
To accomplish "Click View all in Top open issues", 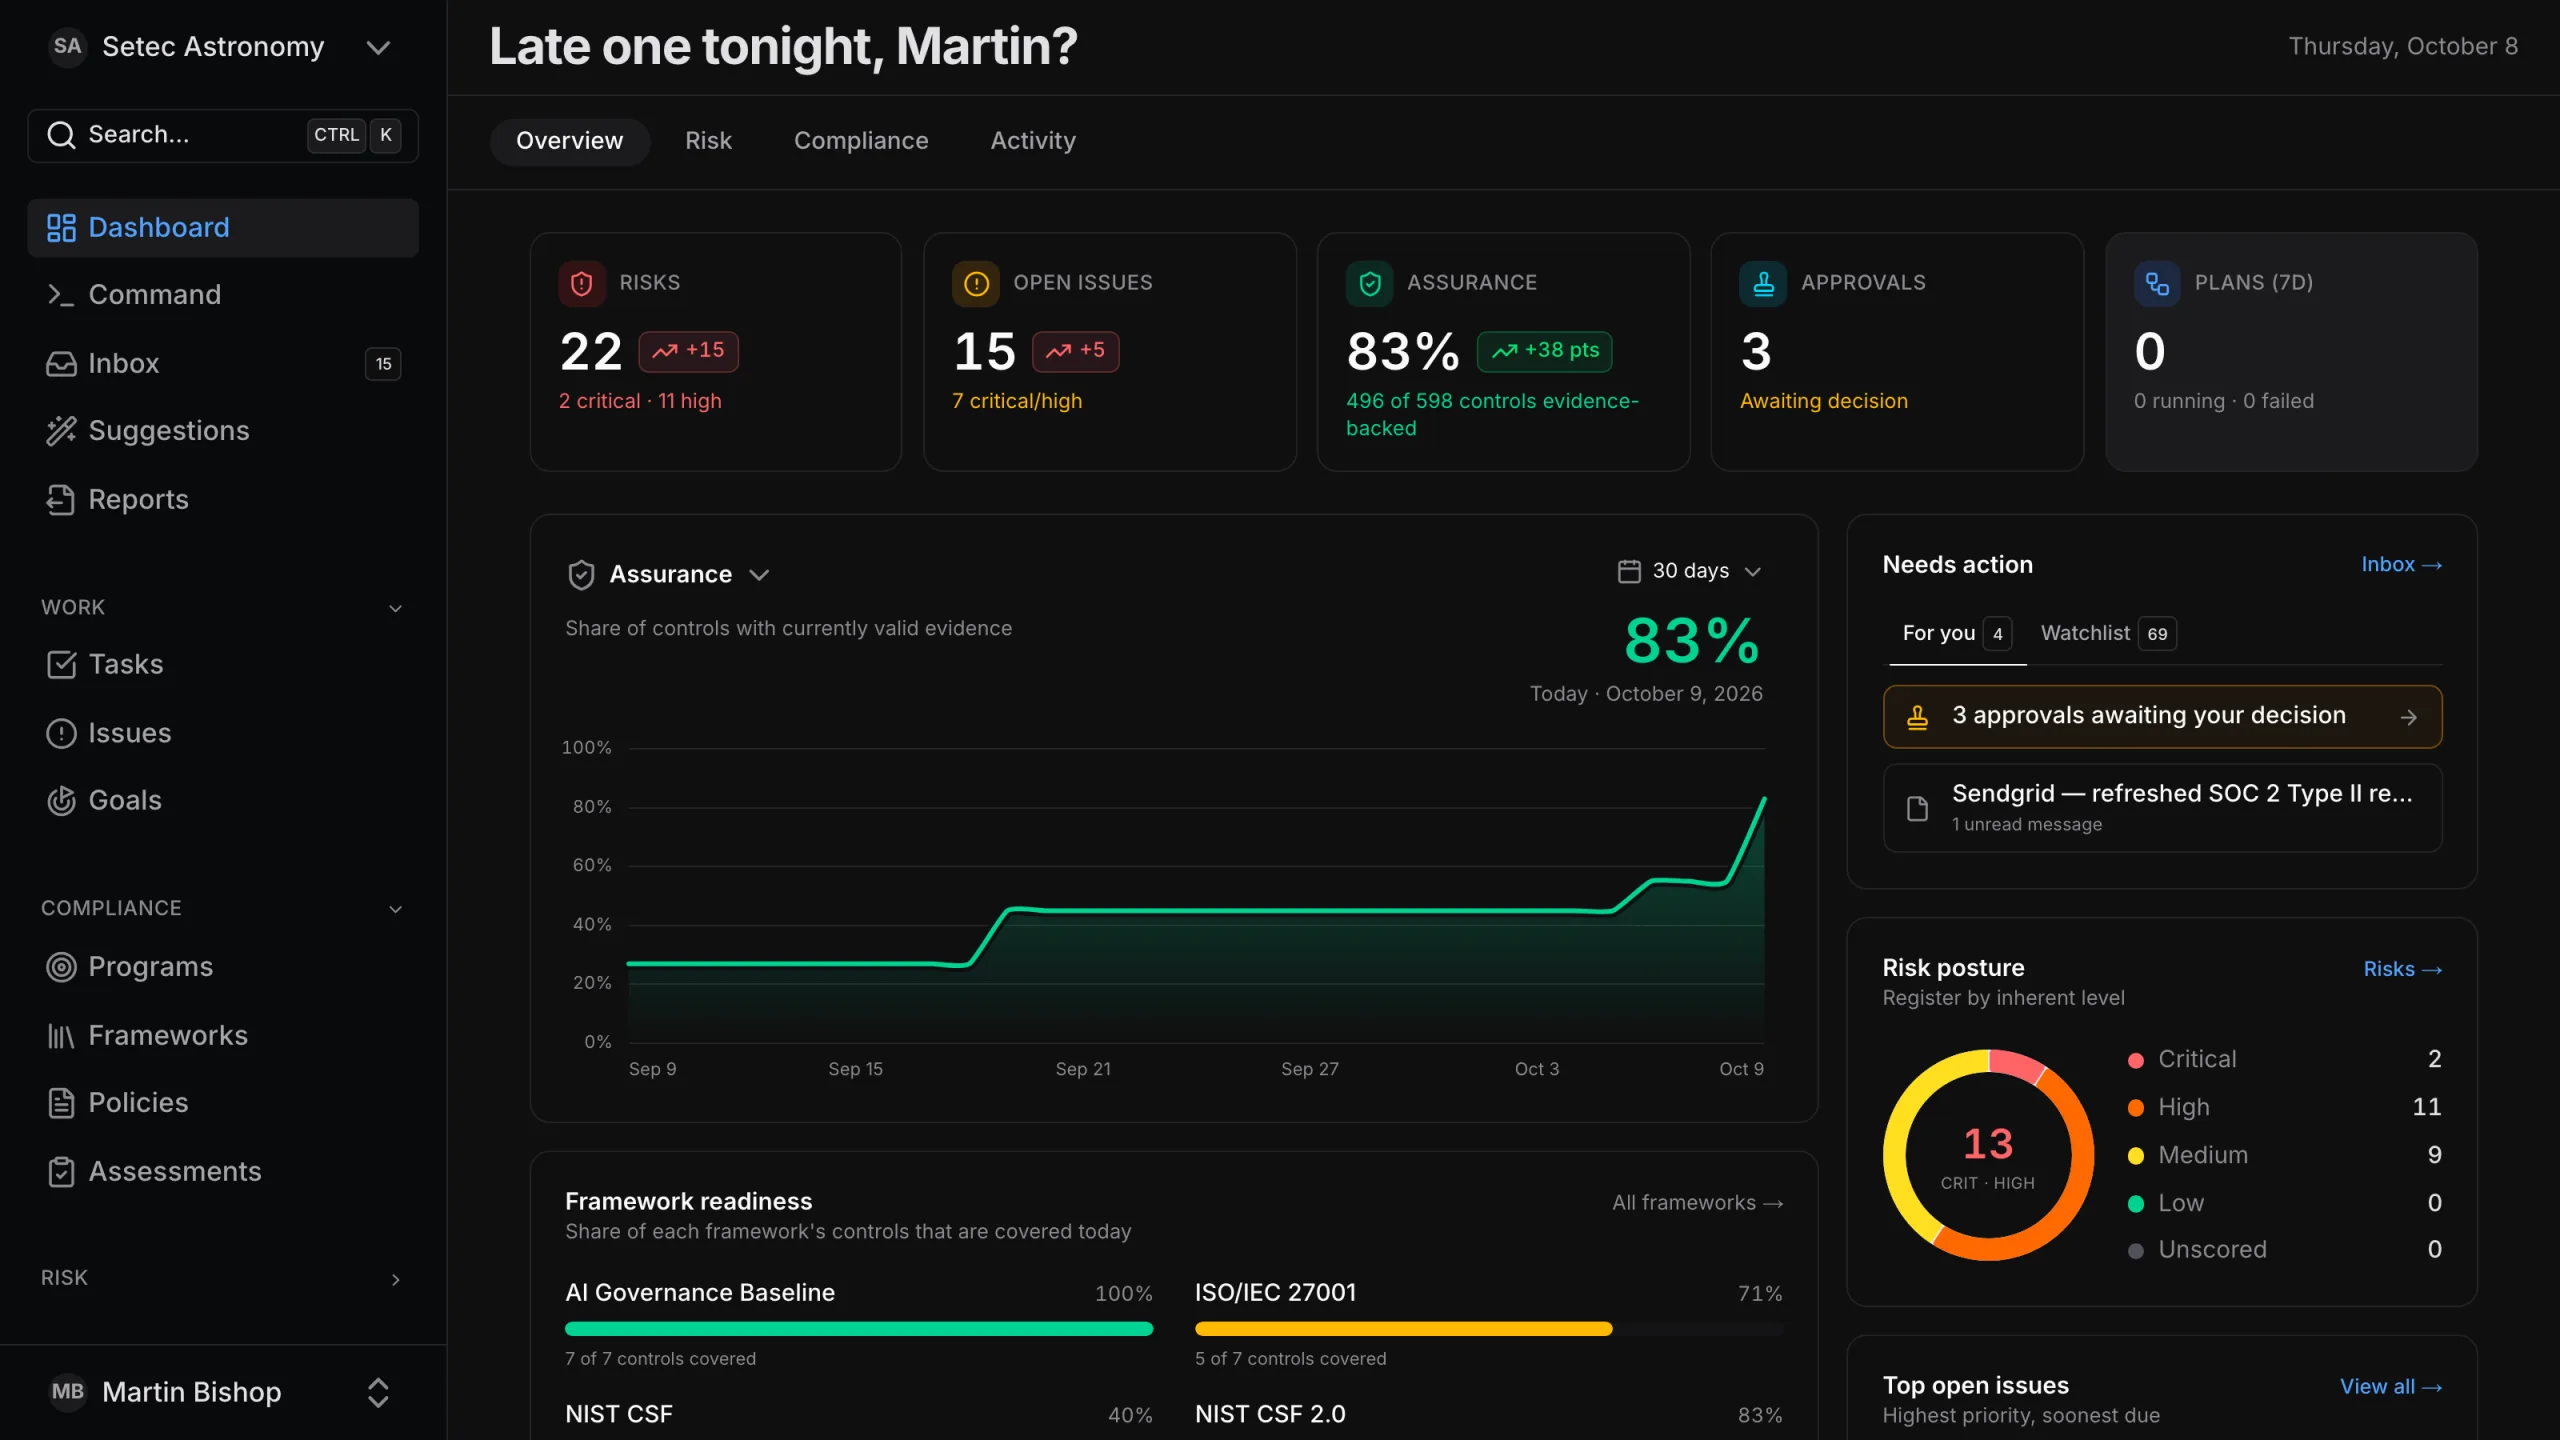I will point(2391,1387).
